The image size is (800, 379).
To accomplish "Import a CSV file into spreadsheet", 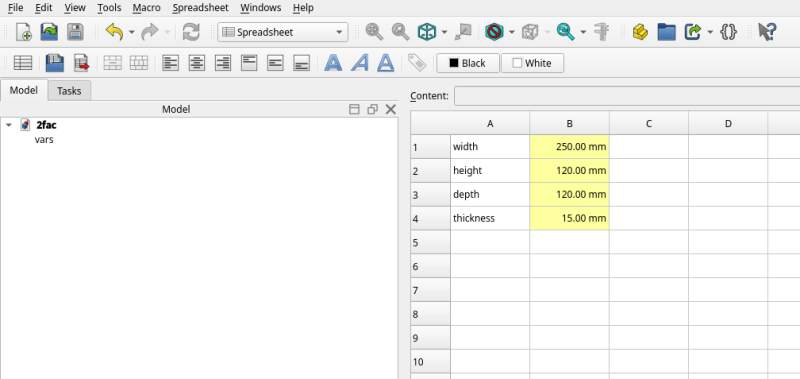I will tap(55, 63).
